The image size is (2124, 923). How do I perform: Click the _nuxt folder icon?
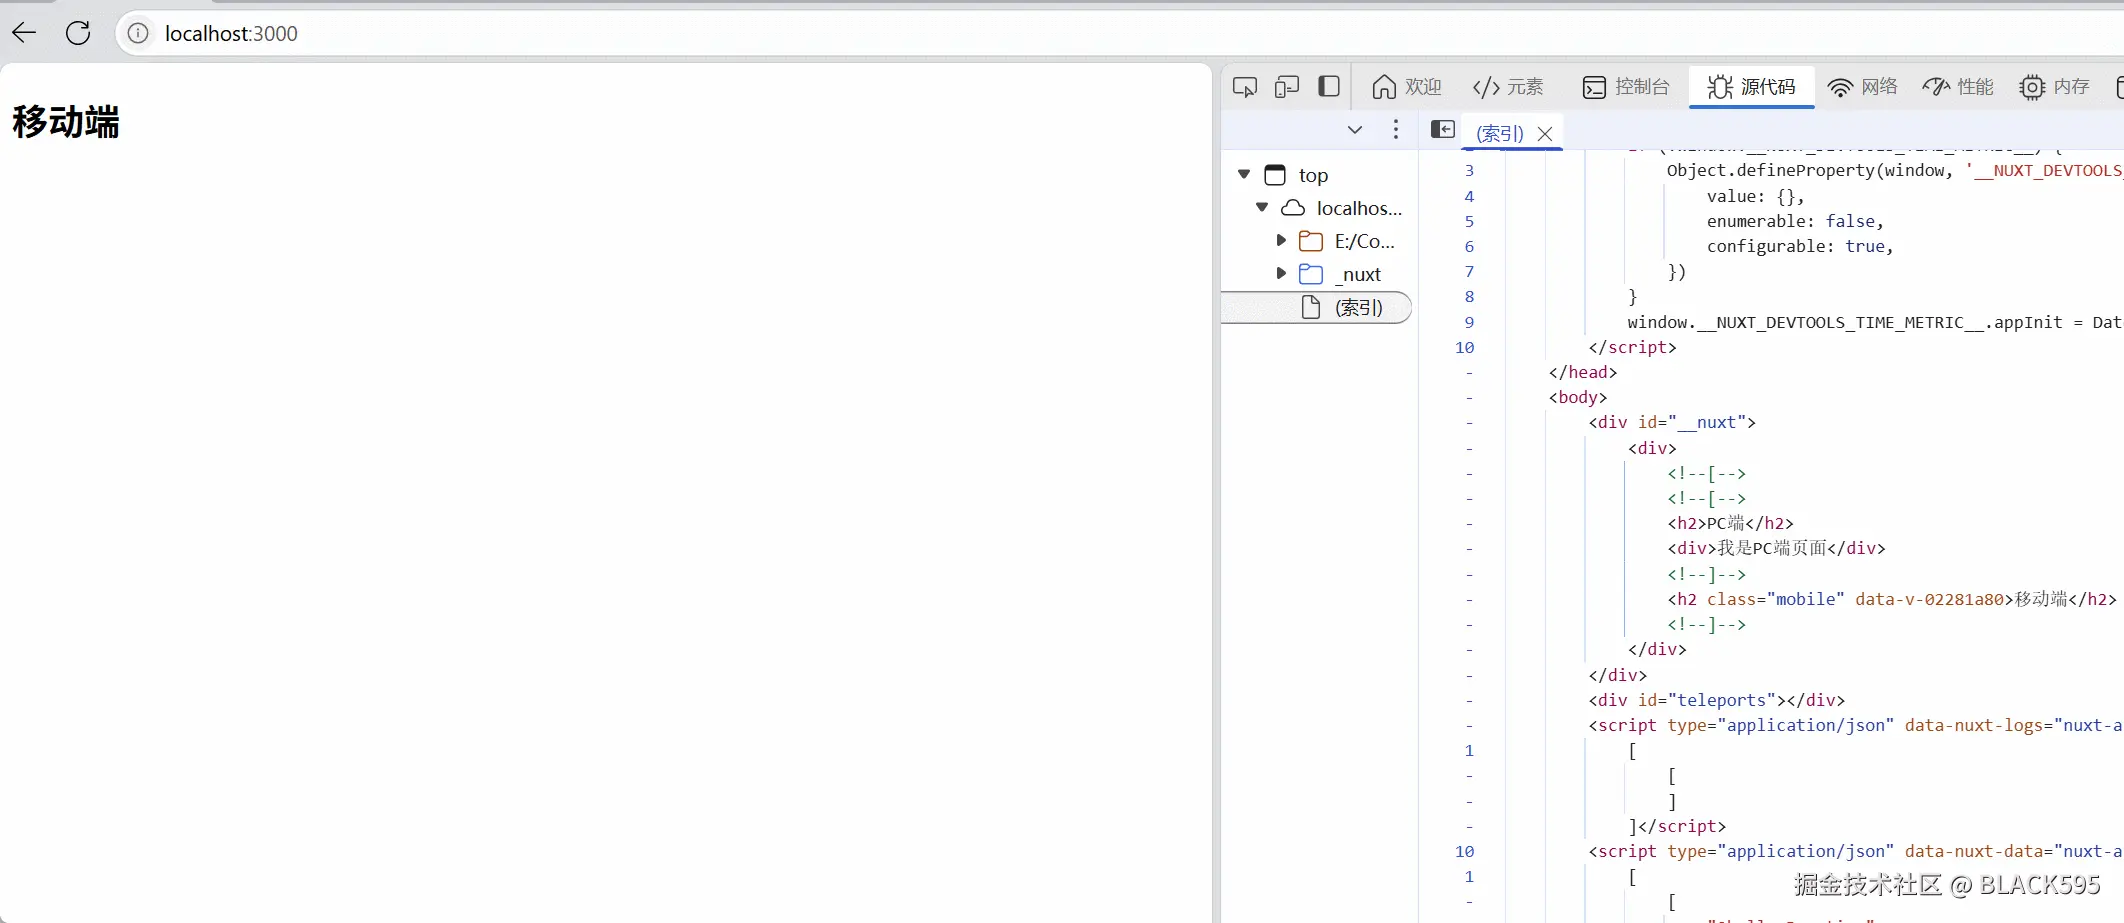click(x=1311, y=274)
